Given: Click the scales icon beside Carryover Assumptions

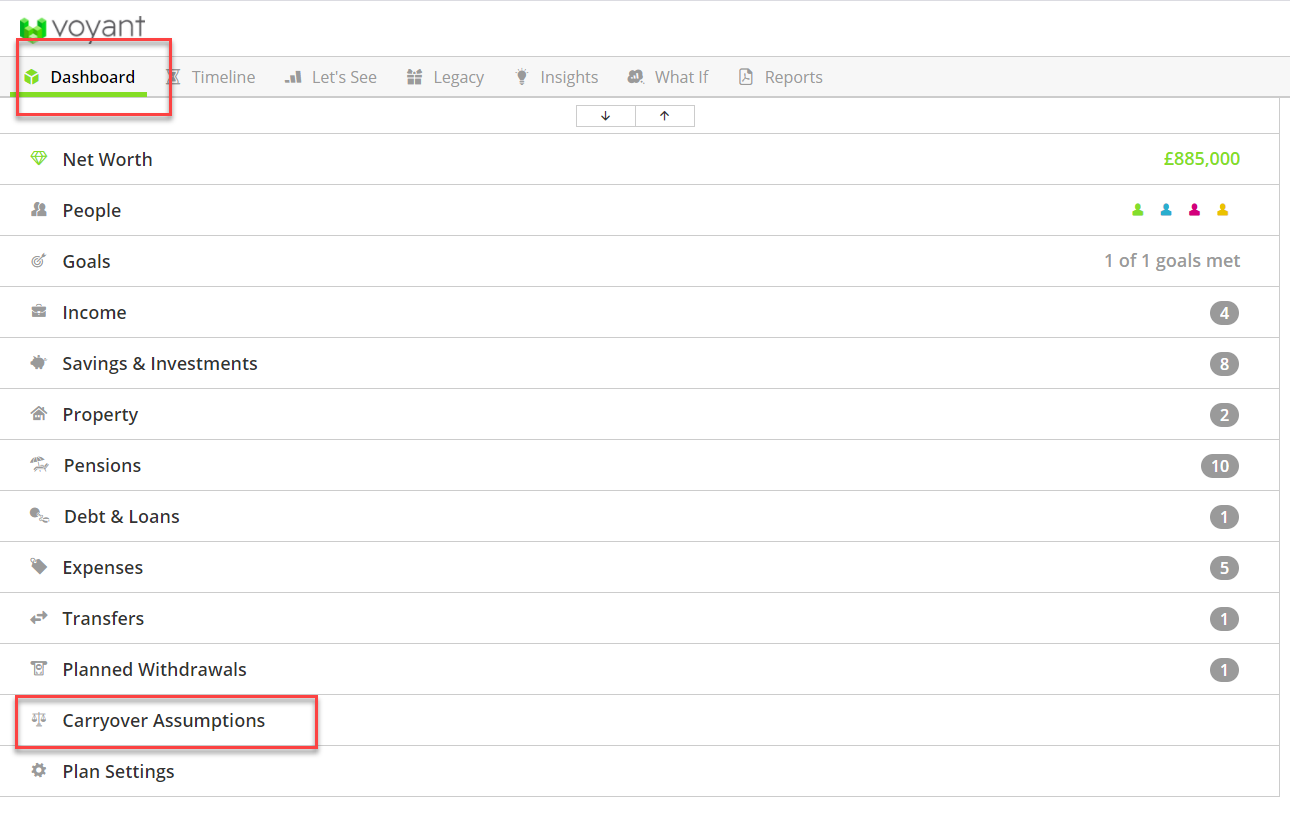Looking at the screenshot, I should click(x=39, y=719).
